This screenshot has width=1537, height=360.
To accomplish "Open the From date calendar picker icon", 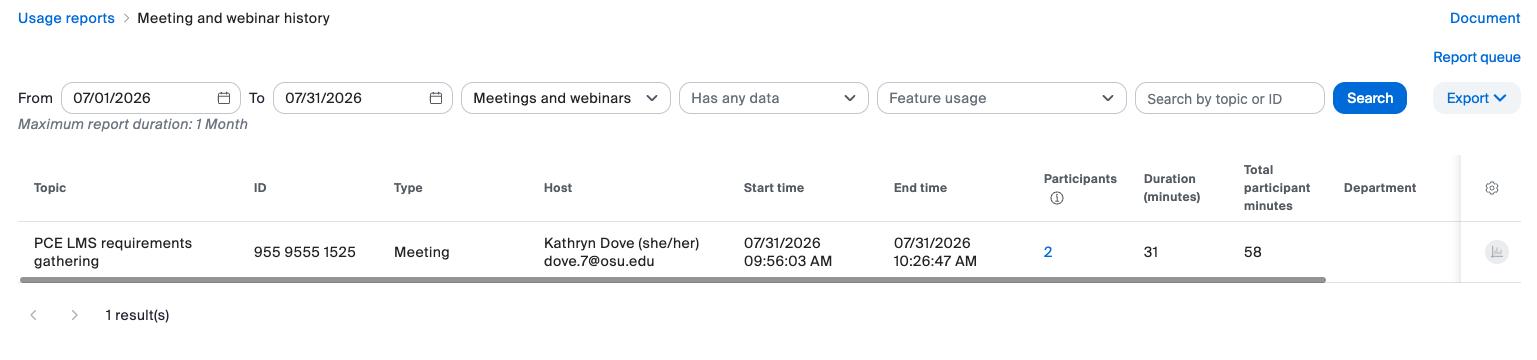I will (224, 98).
